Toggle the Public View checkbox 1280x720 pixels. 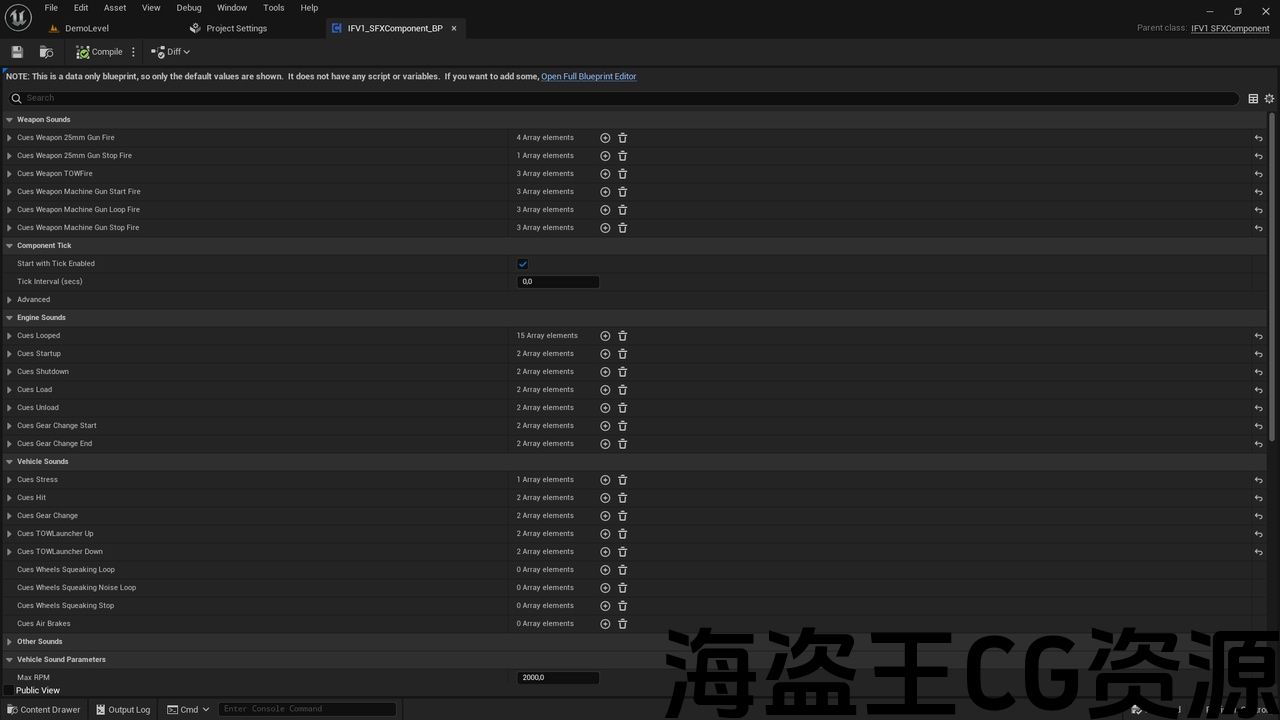pyautogui.click(x=9, y=690)
